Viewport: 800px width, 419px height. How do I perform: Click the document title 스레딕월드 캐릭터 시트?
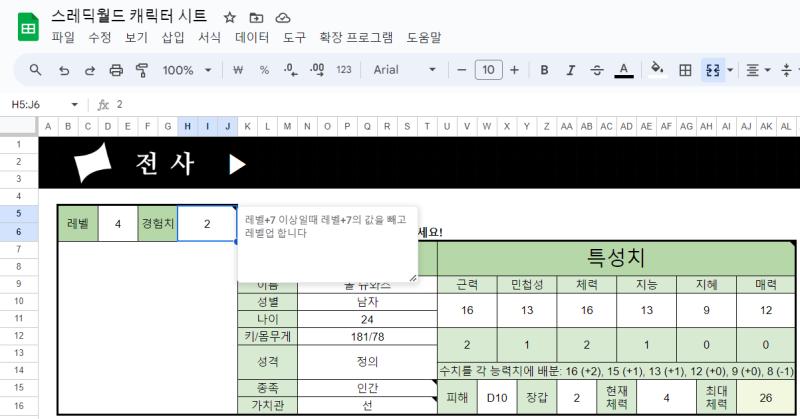click(x=129, y=16)
